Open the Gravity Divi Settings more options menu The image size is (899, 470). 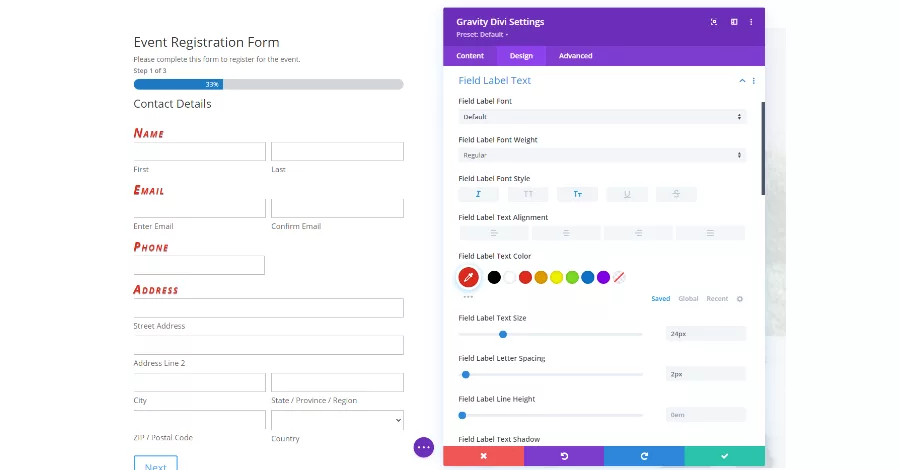[x=751, y=22]
